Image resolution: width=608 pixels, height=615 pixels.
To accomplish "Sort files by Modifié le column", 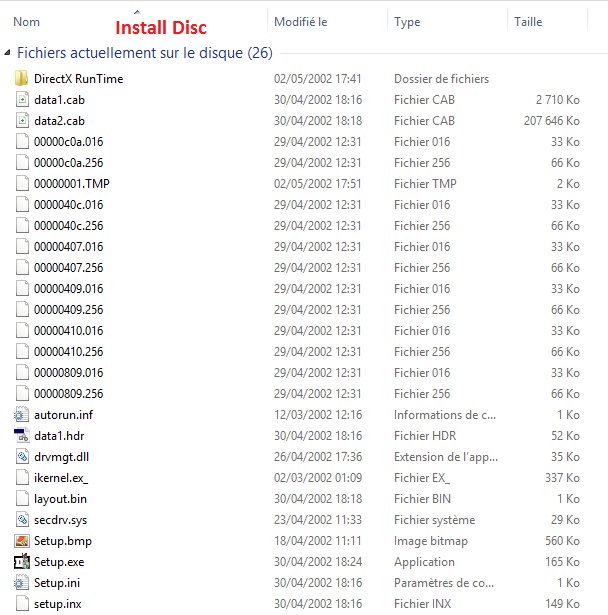I will pyautogui.click(x=300, y=22).
